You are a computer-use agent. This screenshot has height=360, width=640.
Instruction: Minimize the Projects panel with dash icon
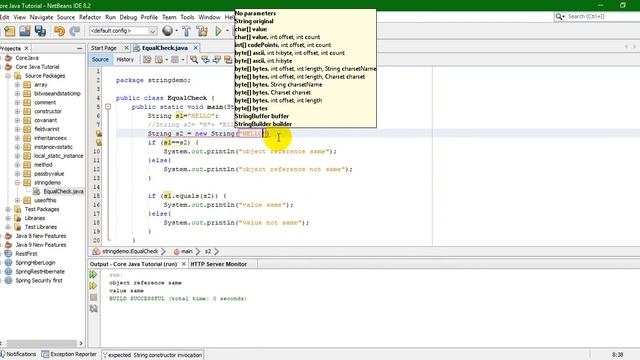pyautogui.click(x=80, y=48)
